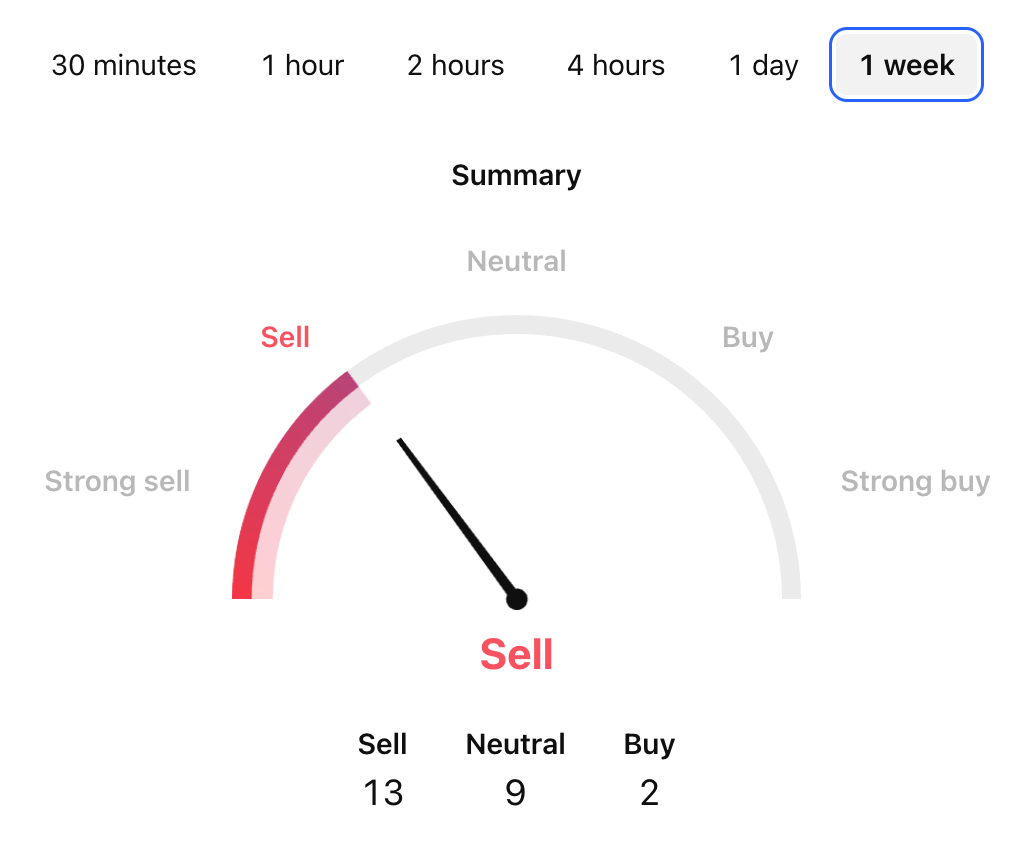
Task: Click the black gauge needle
Action: tap(455, 516)
